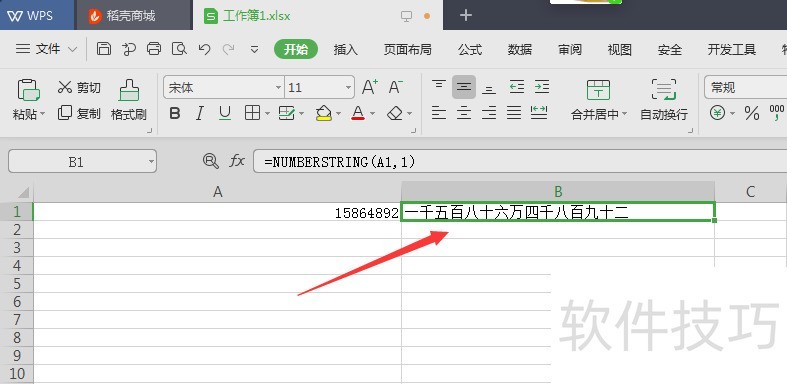This screenshot has width=787, height=384.
Task: Open the 页面布局 ribbon tab
Action: pos(408,49)
